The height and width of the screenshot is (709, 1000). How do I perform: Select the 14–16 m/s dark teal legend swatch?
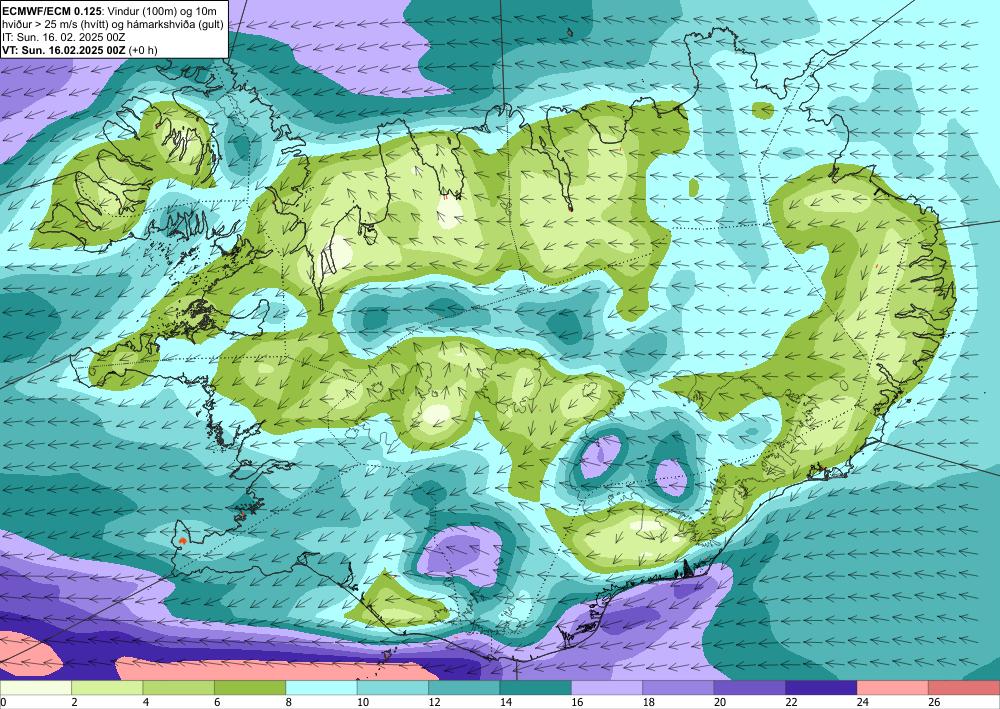pos(536,688)
